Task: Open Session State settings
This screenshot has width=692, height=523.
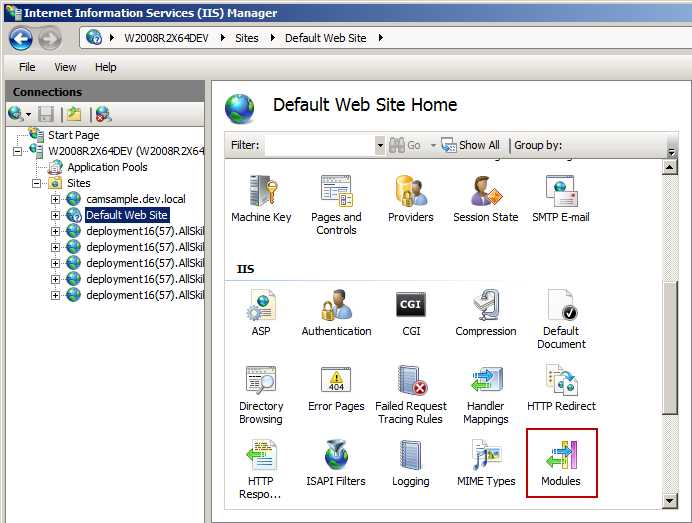Action: pos(485,199)
